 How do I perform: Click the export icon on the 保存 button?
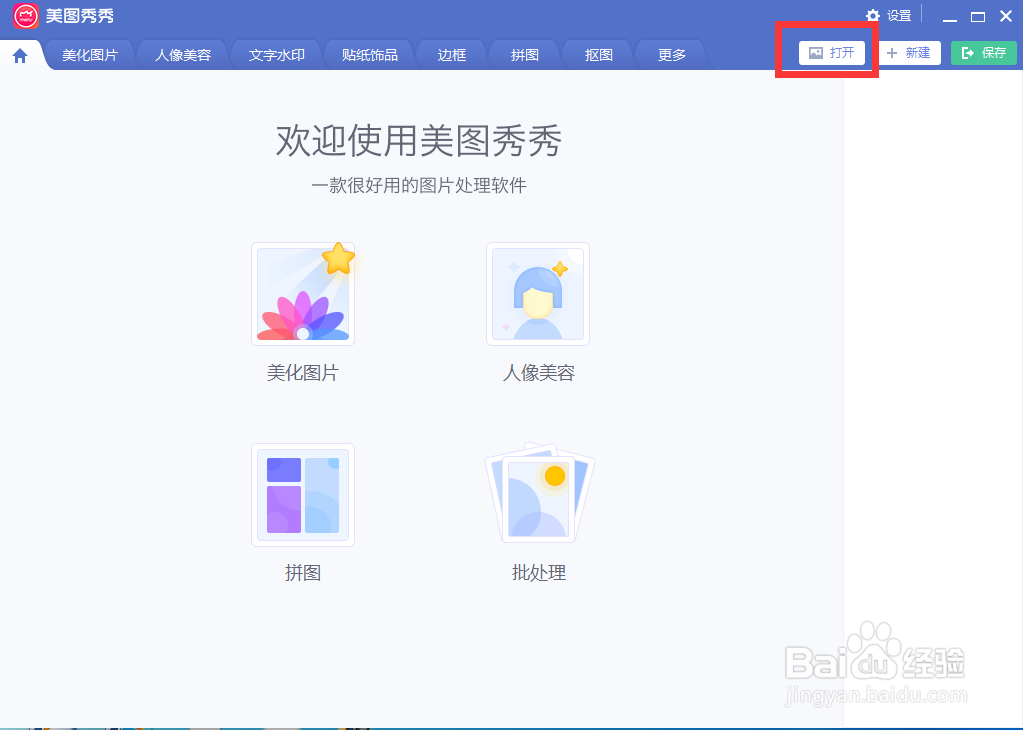967,52
